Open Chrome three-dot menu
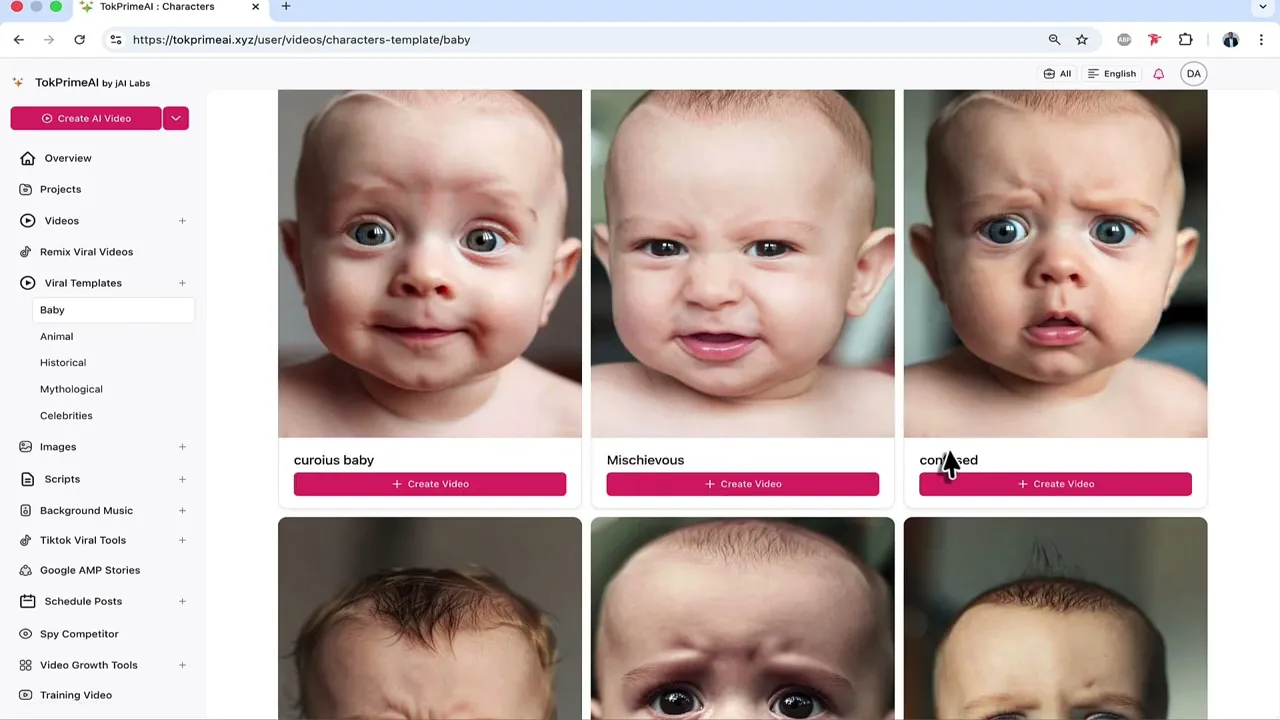Viewport: 1280px width, 720px height. pyautogui.click(x=1261, y=39)
